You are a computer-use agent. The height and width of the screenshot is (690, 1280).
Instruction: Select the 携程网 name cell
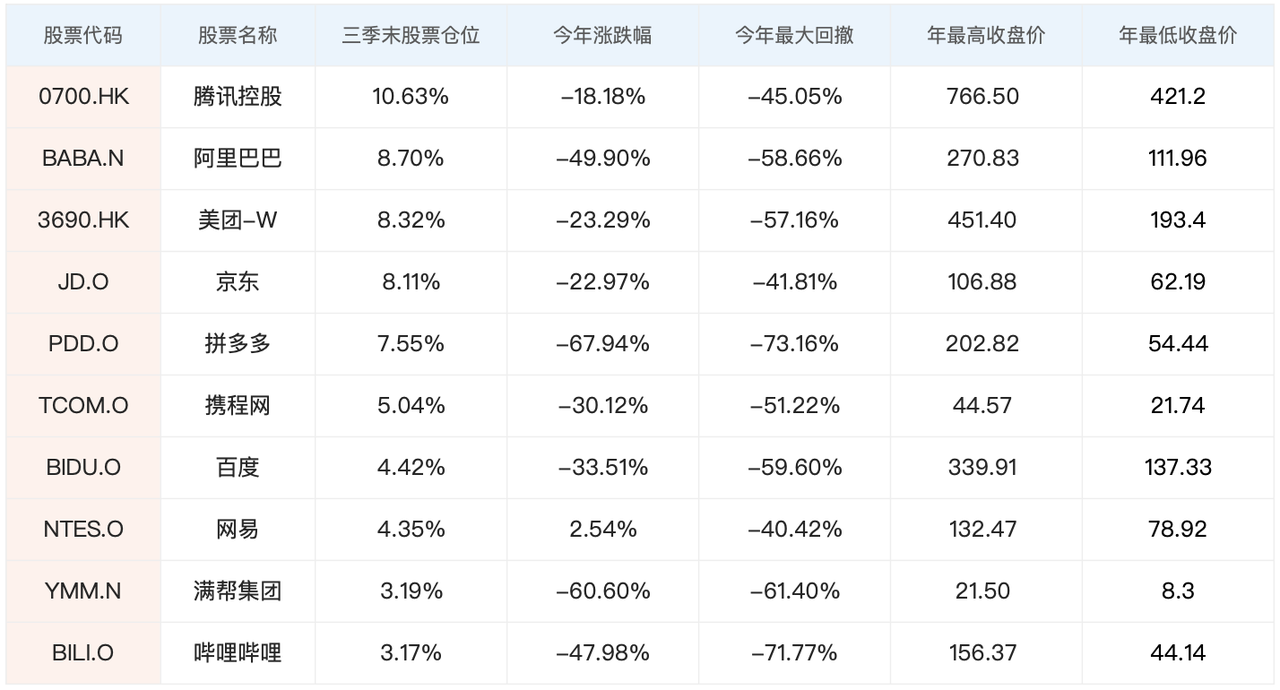[238, 406]
